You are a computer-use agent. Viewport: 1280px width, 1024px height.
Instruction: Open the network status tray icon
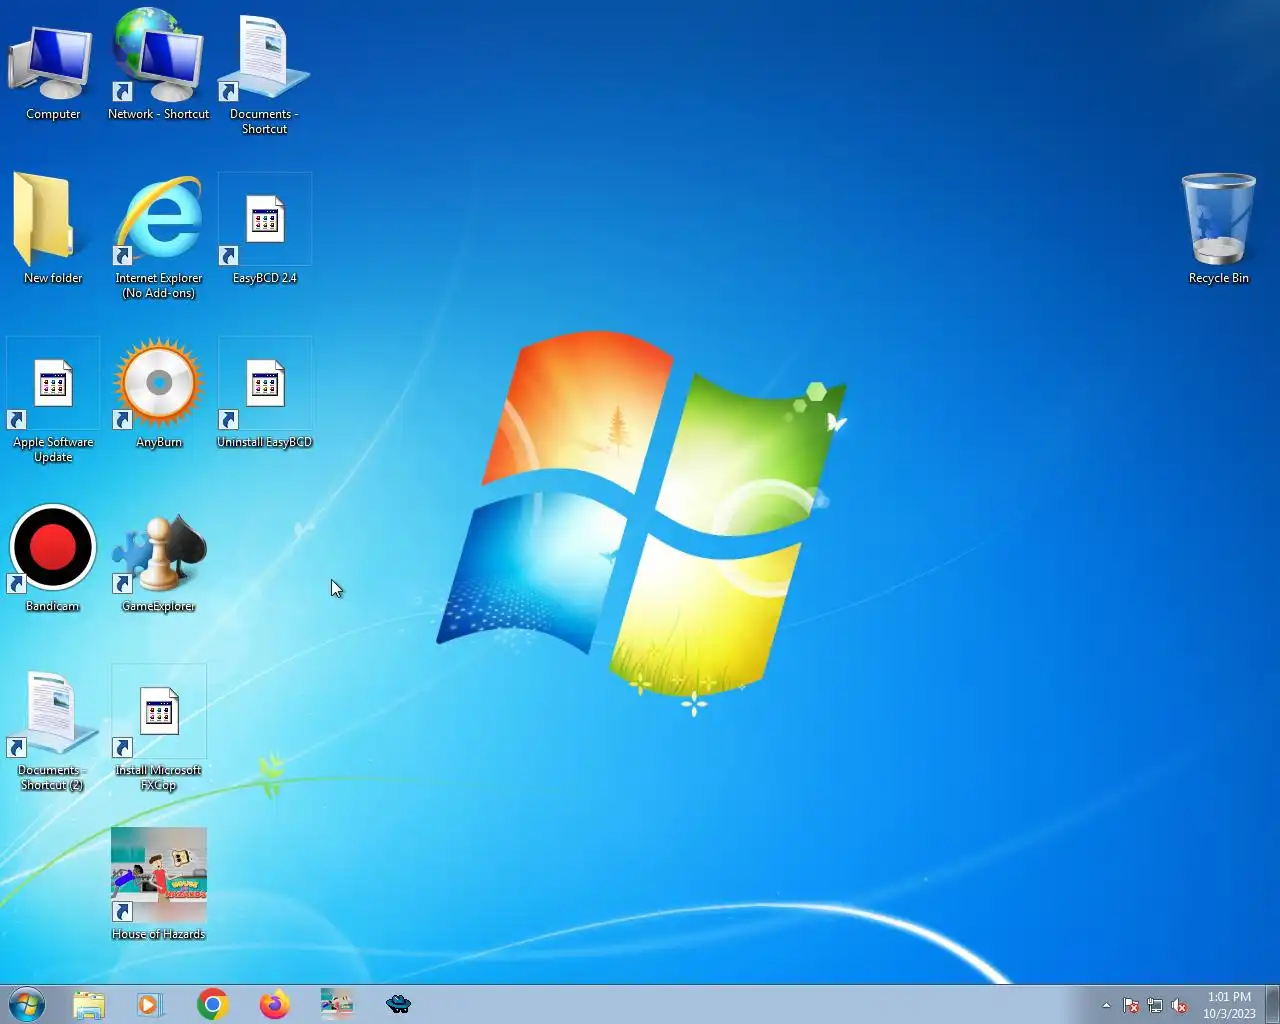pos(1155,1005)
